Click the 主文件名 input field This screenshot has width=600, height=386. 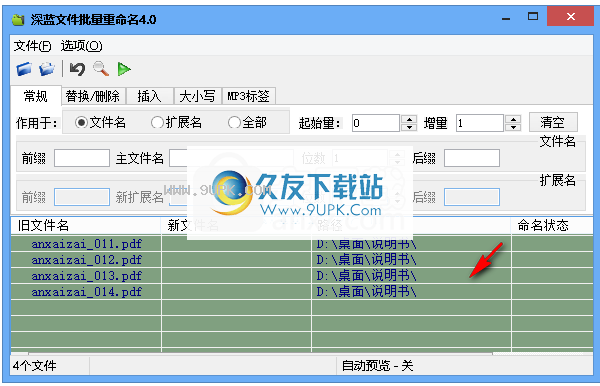coord(232,158)
